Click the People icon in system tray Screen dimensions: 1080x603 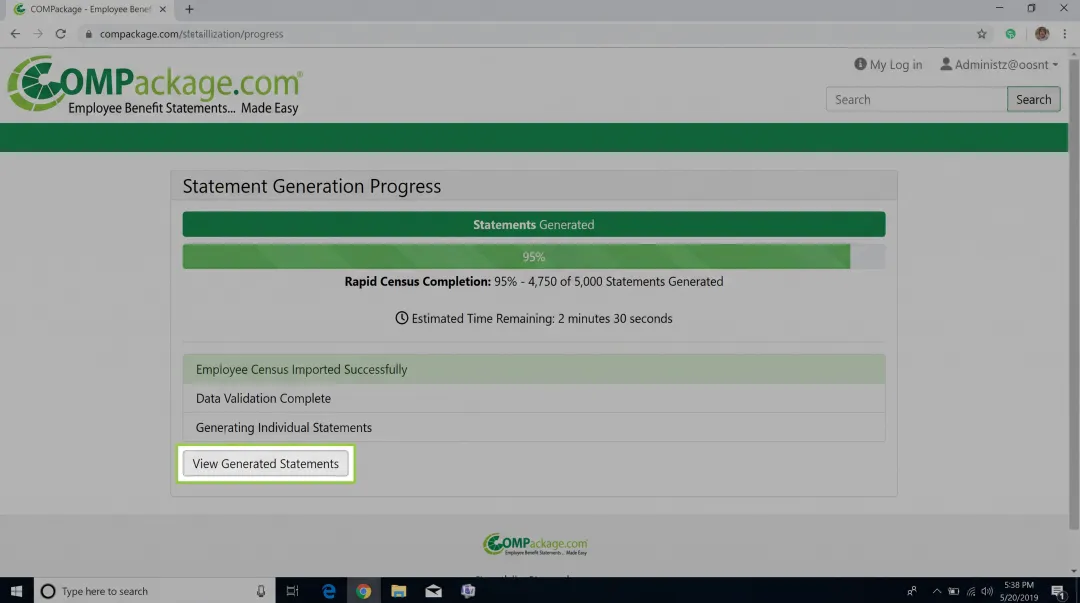click(912, 591)
